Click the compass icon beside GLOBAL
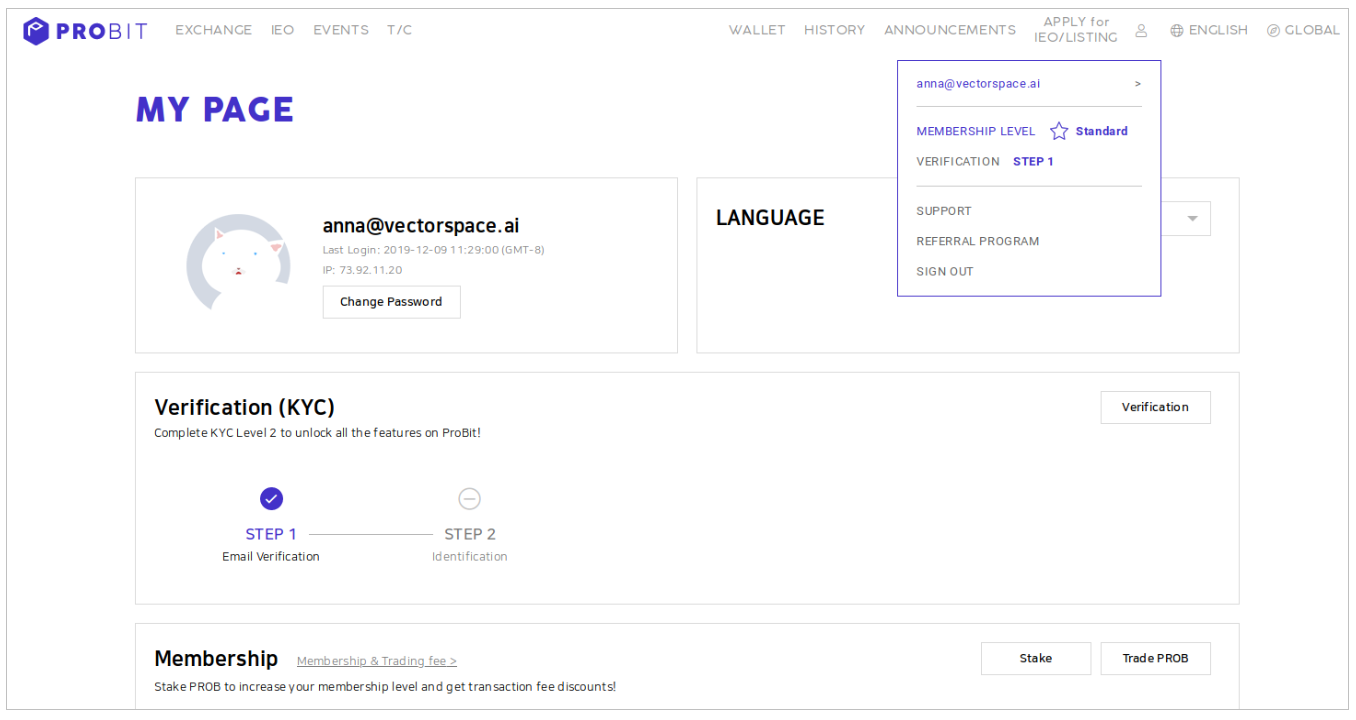The image size is (1356, 720). (x=1273, y=31)
